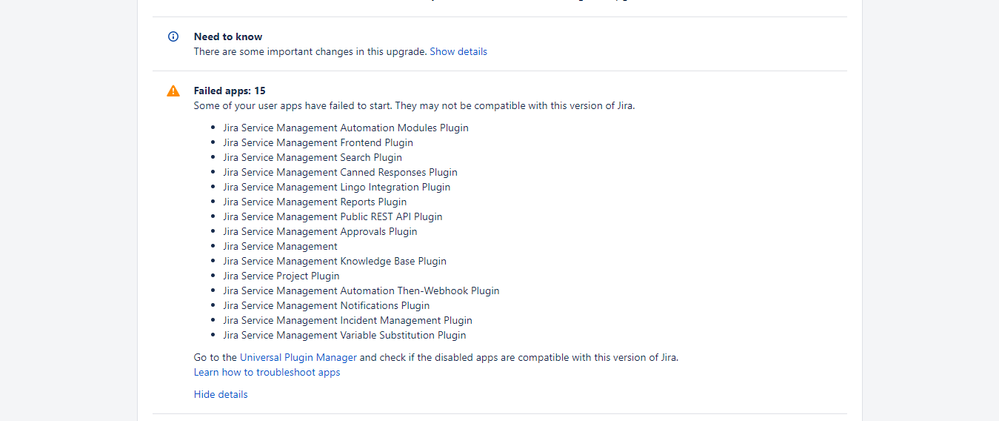
Task: Select Jira Service Management Public REST API Plugin
Action: (333, 217)
